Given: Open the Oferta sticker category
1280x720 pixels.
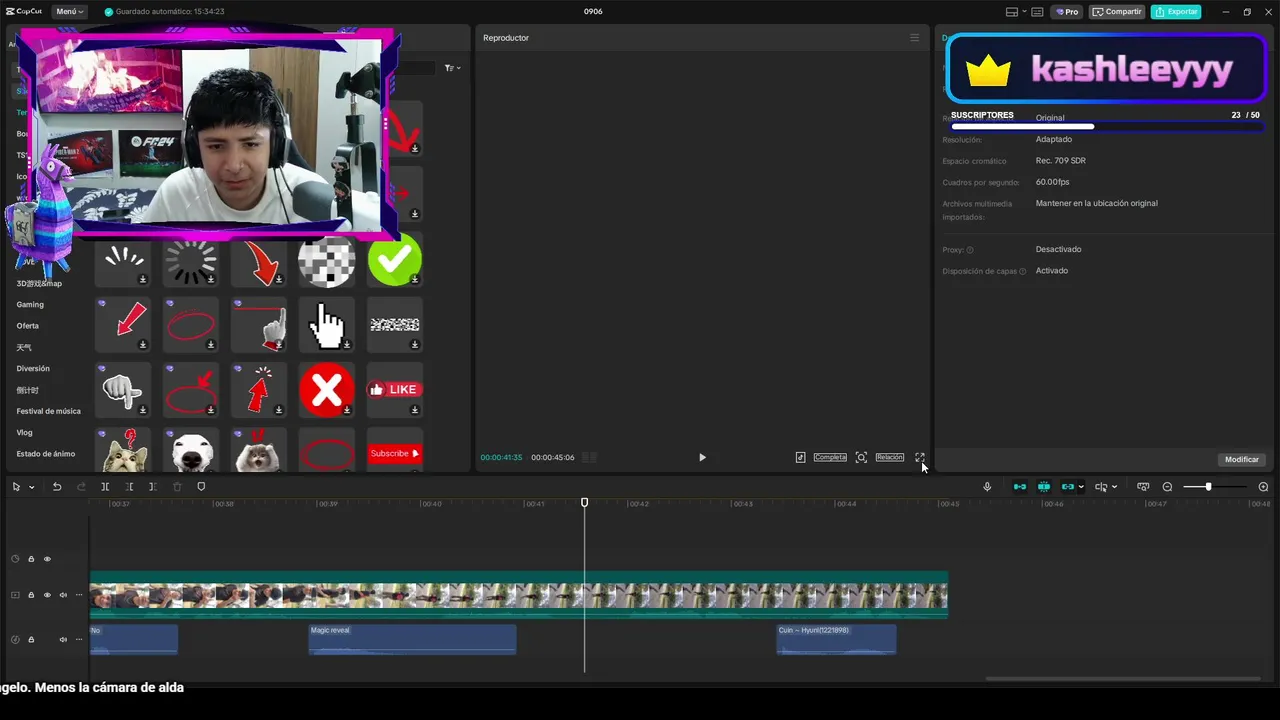Looking at the screenshot, I should click(28, 326).
